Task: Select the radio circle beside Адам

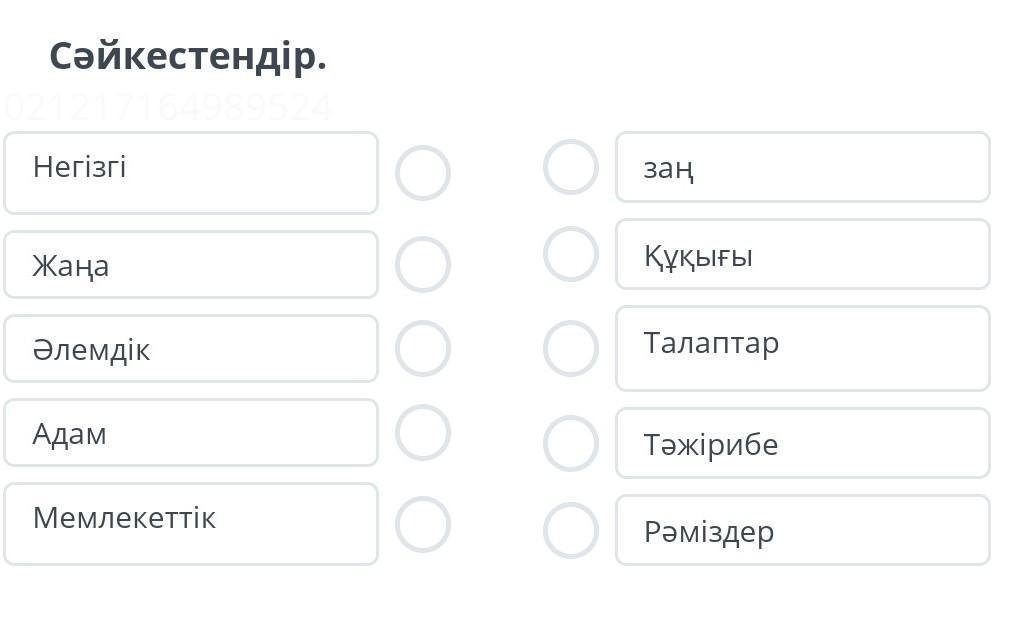Action: 423,432
